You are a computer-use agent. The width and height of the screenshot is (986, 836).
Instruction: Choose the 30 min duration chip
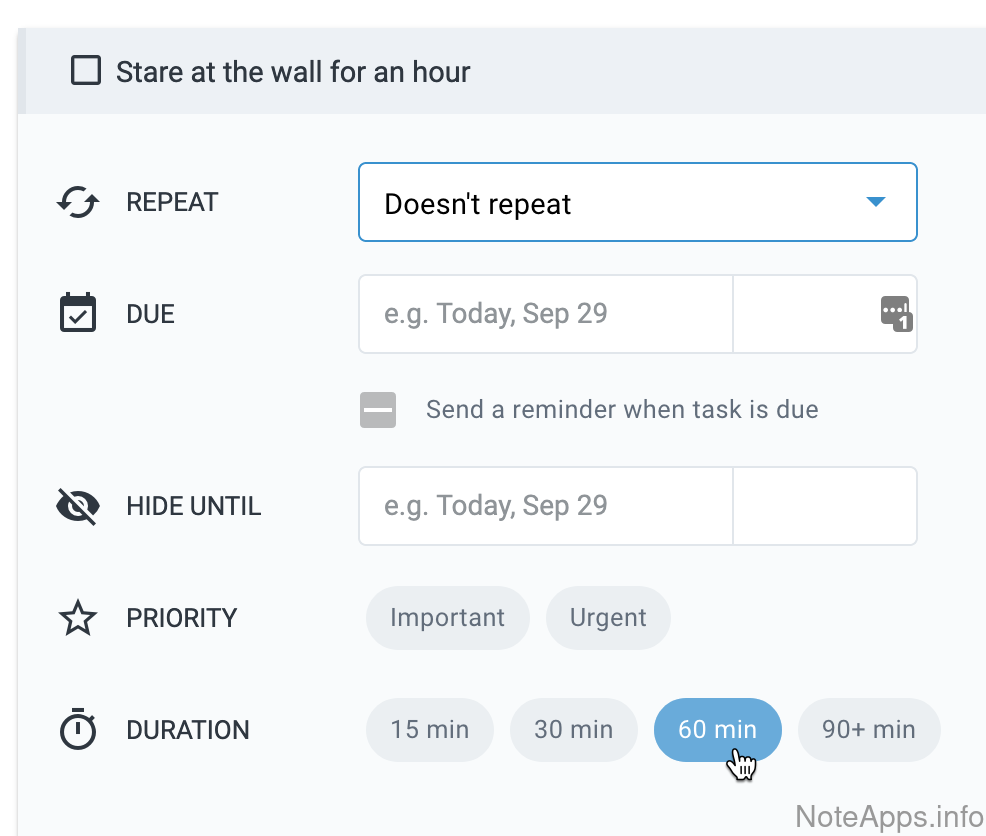click(x=574, y=730)
